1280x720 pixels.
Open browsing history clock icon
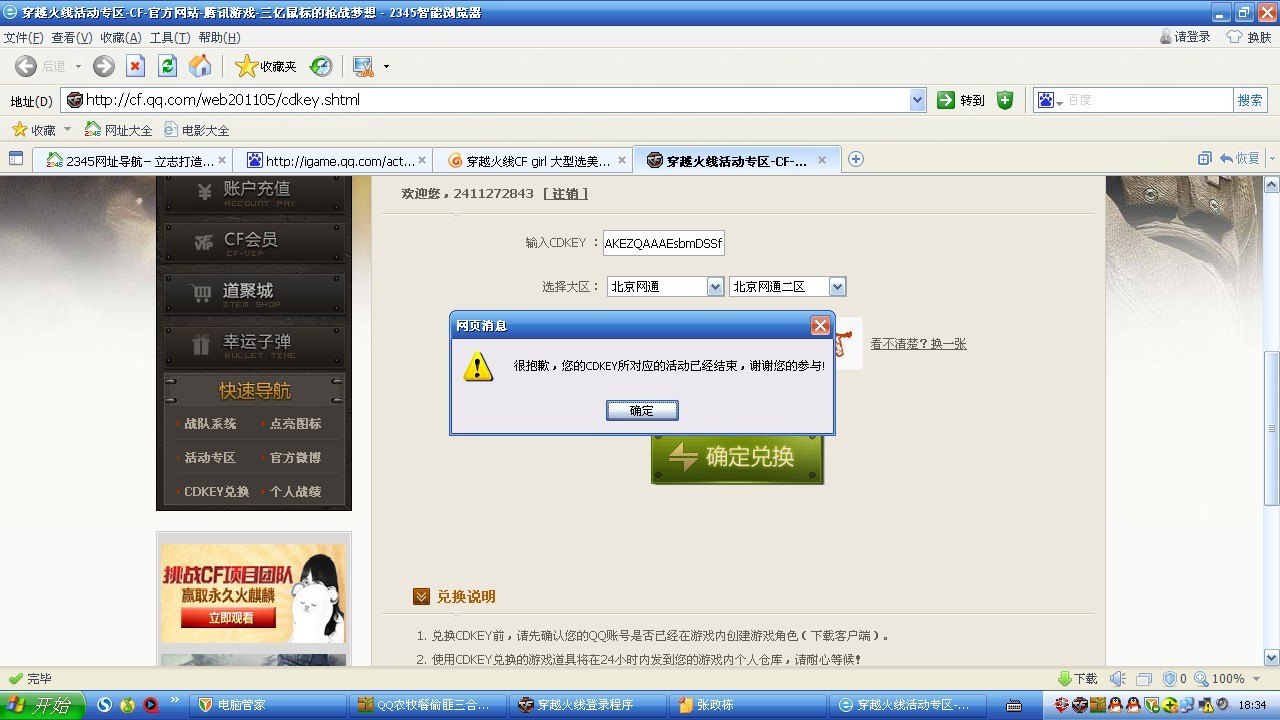[321, 66]
